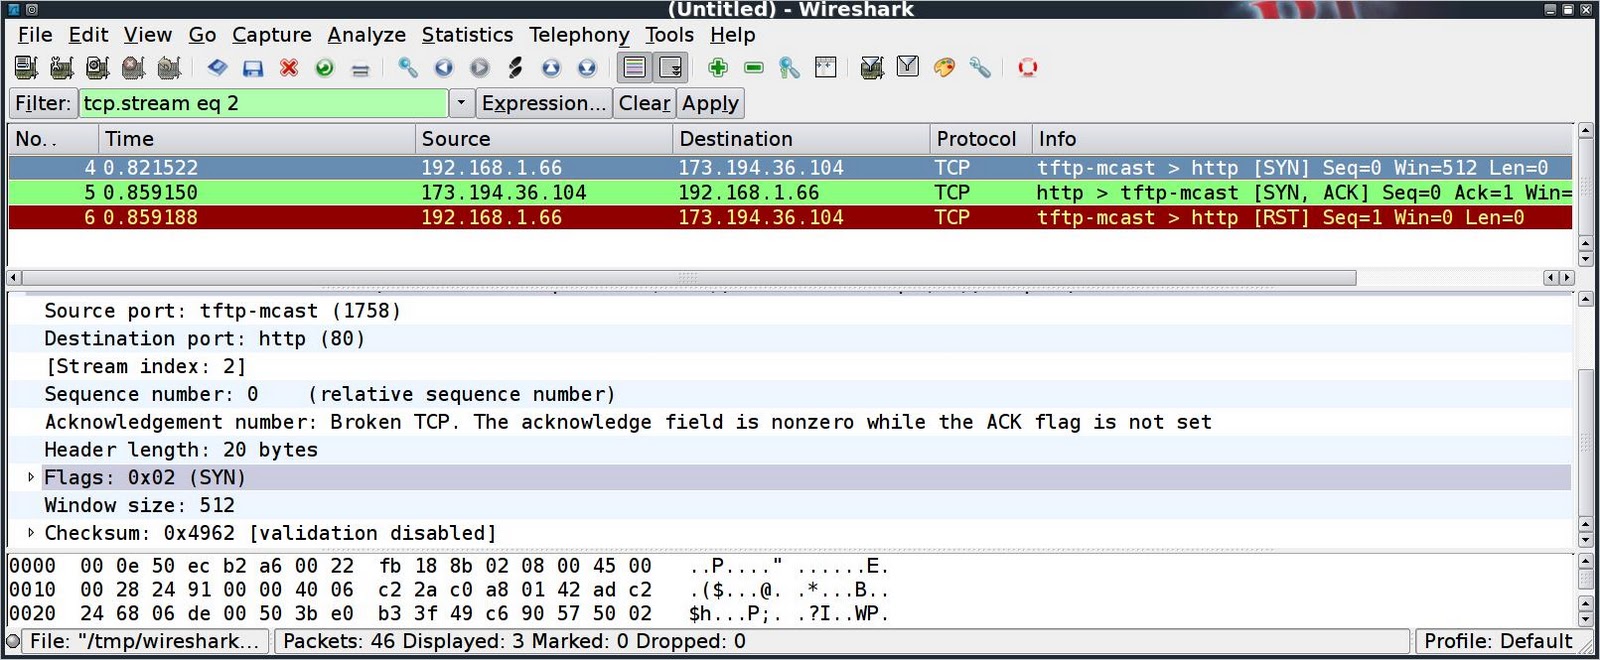
Task: Go forward in packet history
Action: 480,68
